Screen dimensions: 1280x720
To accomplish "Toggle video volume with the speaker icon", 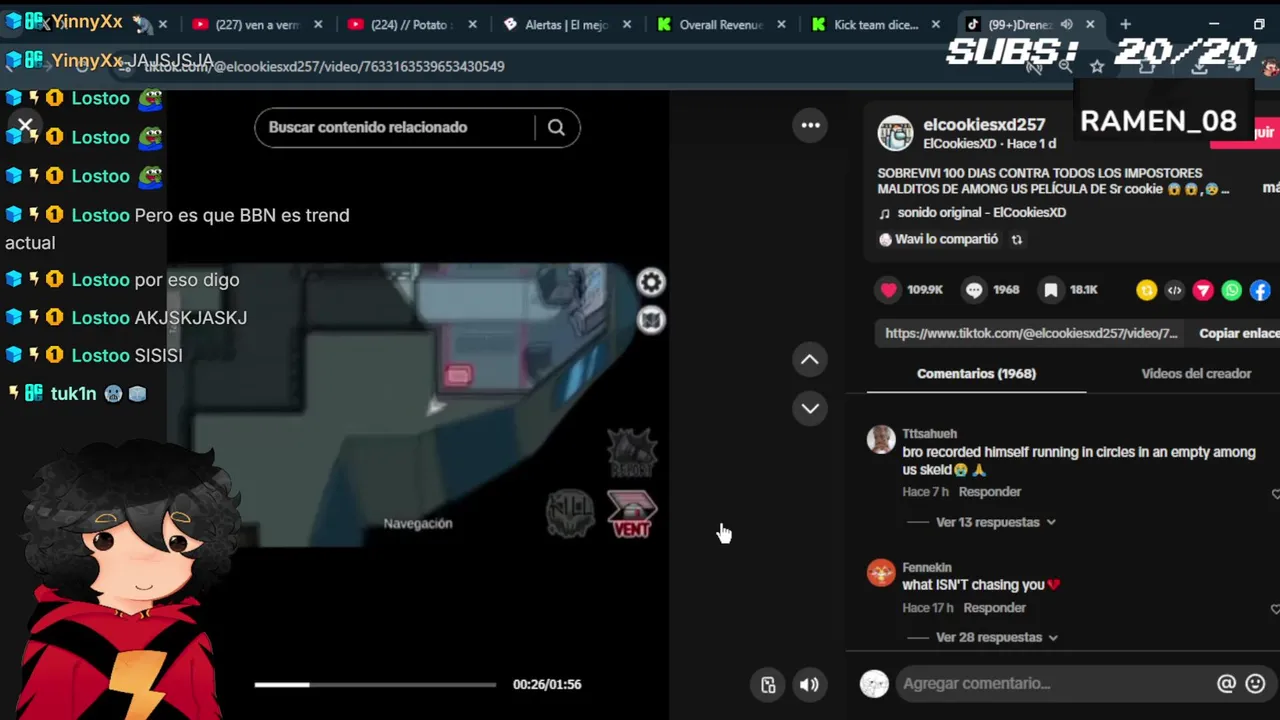I will coord(809,685).
